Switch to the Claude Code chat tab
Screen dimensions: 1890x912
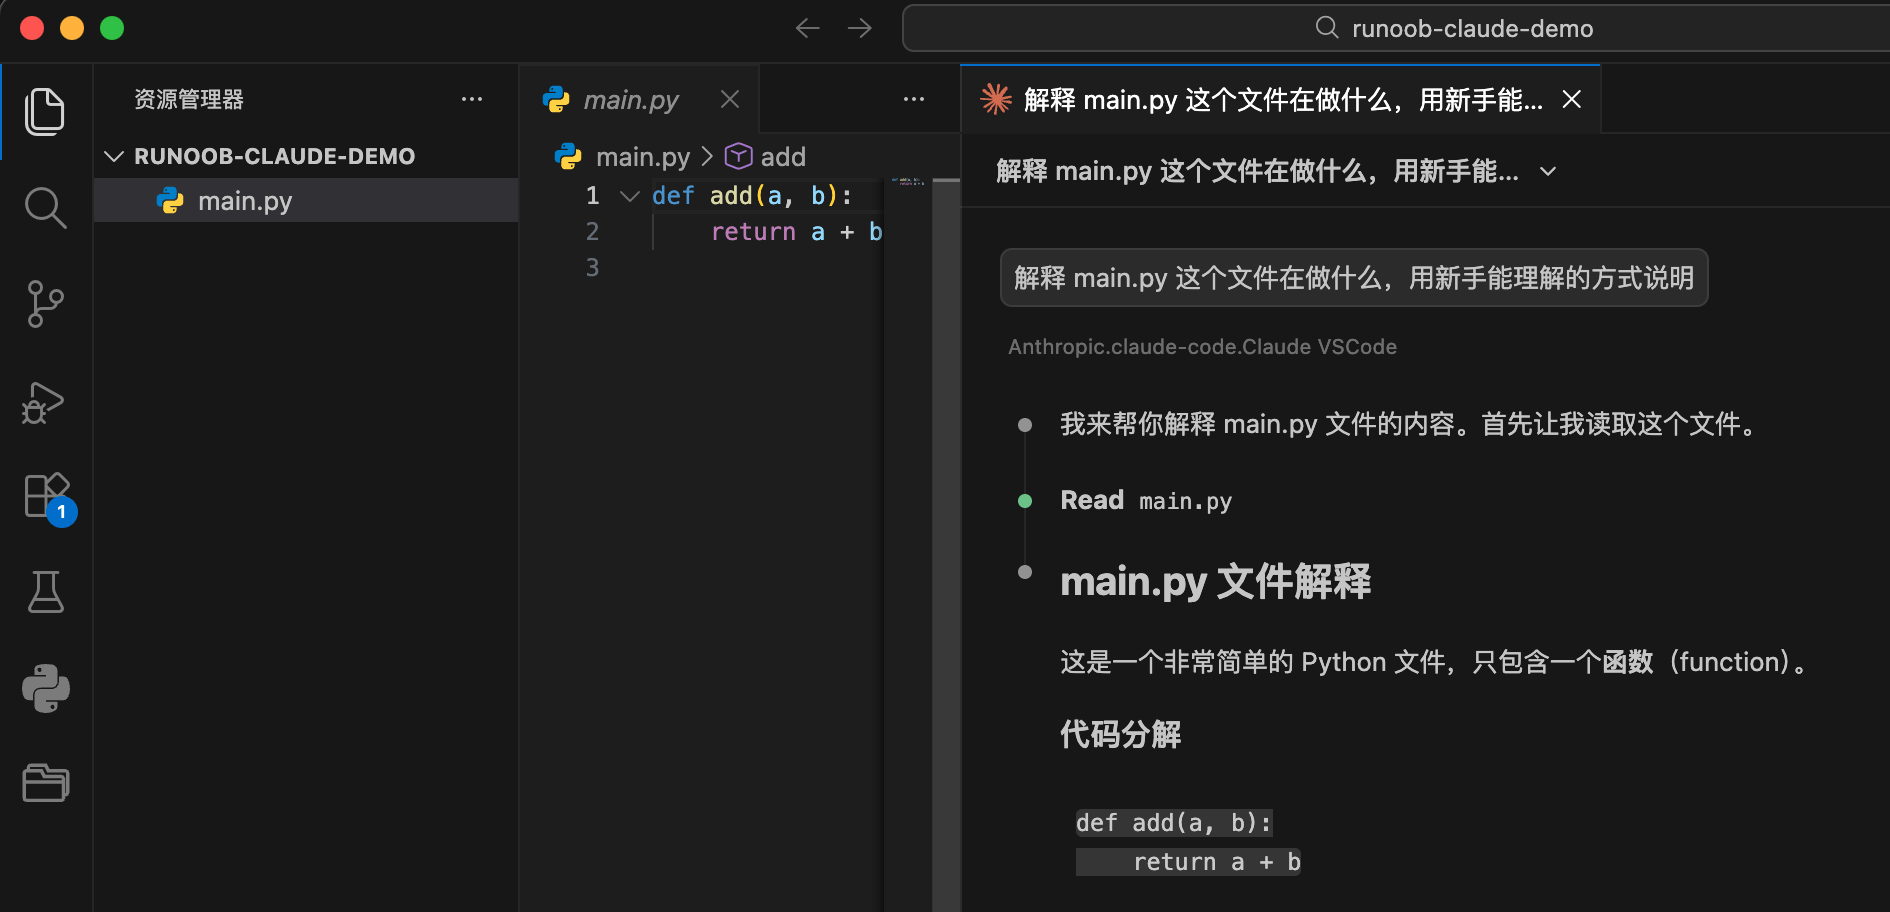click(x=1270, y=100)
